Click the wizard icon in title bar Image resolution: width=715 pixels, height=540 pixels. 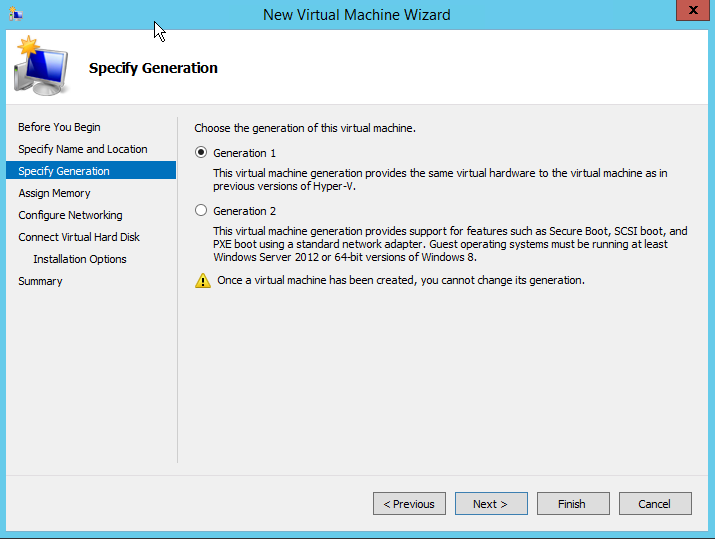[x=16, y=15]
